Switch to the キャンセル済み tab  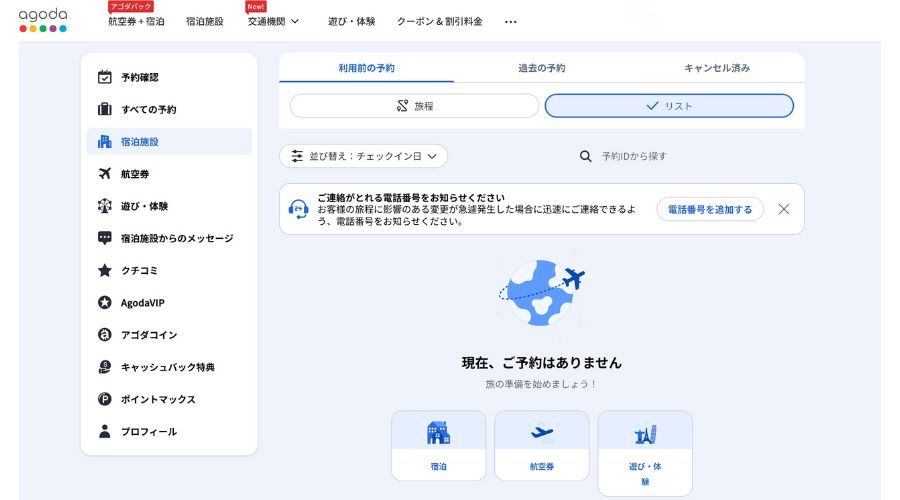pyautogui.click(x=717, y=68)
